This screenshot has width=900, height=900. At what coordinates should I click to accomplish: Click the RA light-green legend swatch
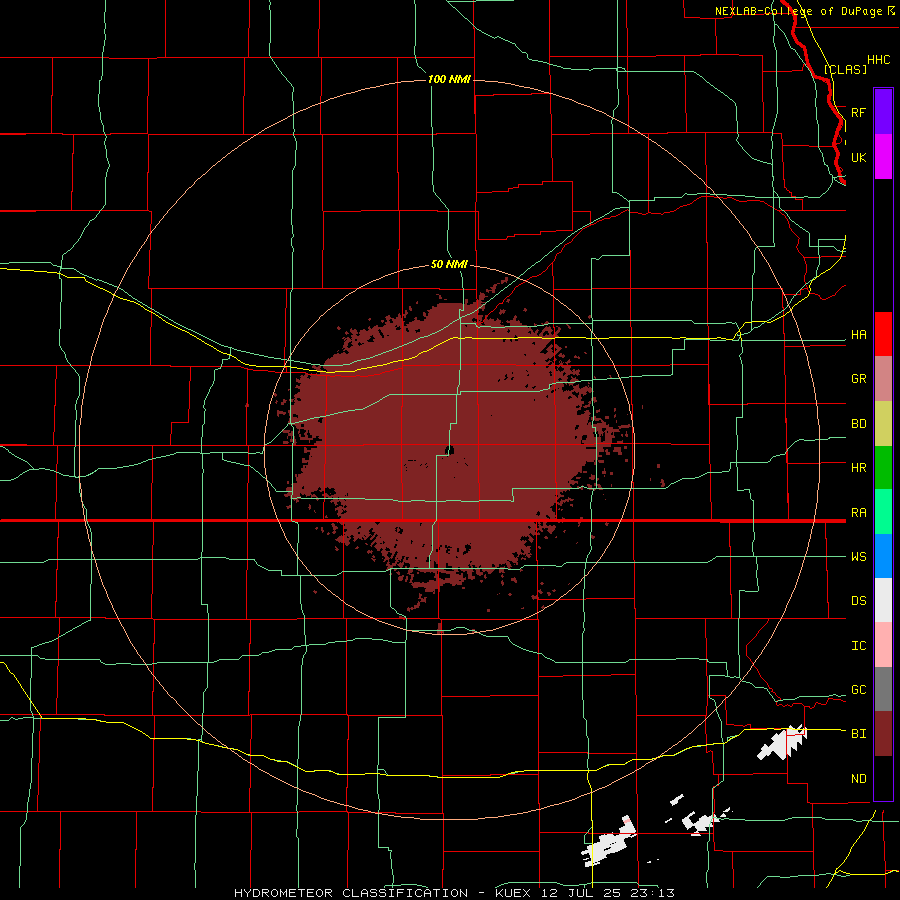(x=883, y=512)
